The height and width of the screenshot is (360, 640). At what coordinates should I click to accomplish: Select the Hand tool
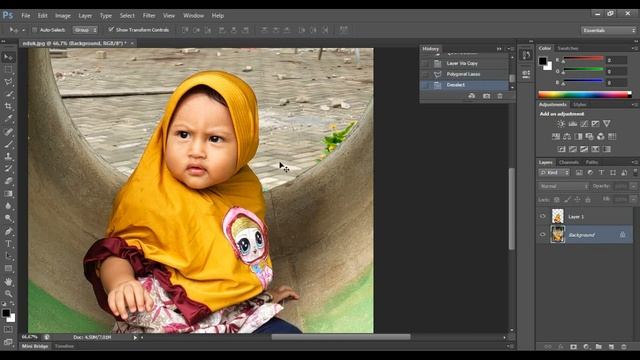(x=8, y=281)
